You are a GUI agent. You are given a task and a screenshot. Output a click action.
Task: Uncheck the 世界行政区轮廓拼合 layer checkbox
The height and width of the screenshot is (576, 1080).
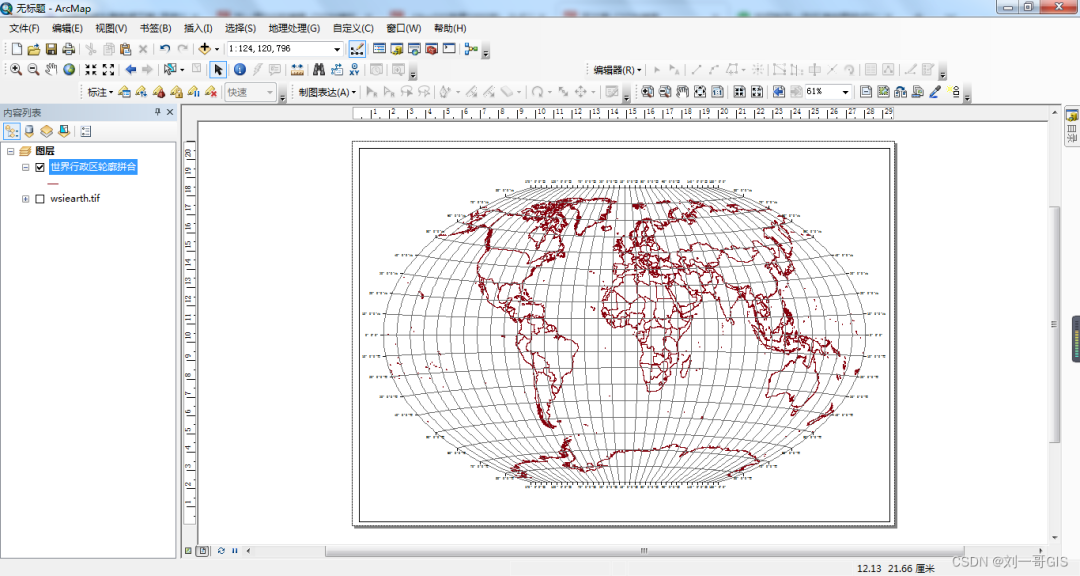(40, 168)
